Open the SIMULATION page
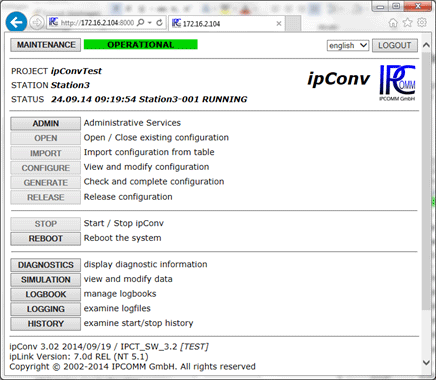The width and height of the screenshot is (436, 380). pos(46,280)
